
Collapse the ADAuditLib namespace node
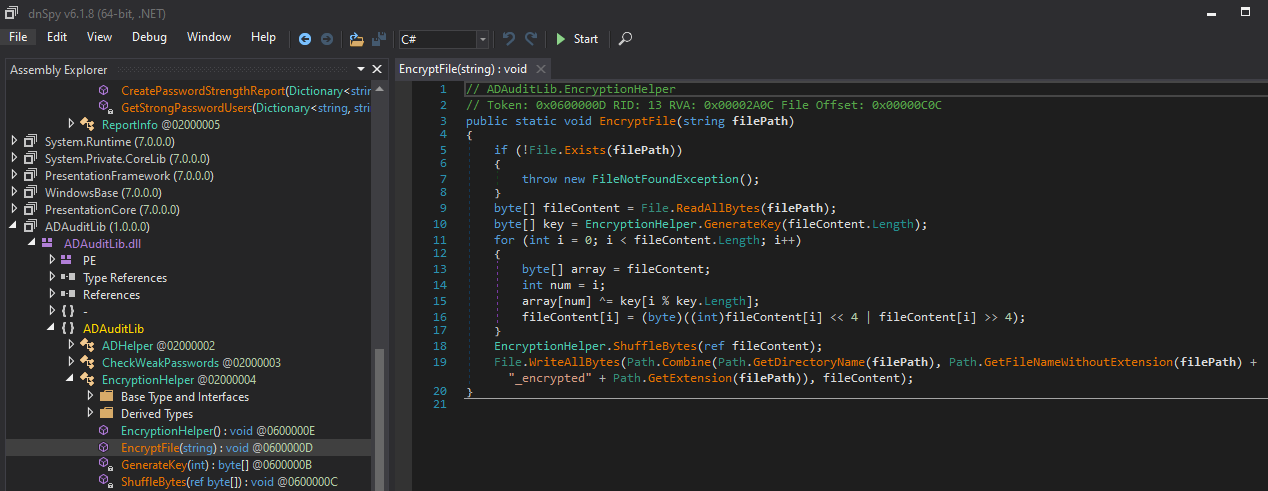pyautogui.click(x=52, y=328)
